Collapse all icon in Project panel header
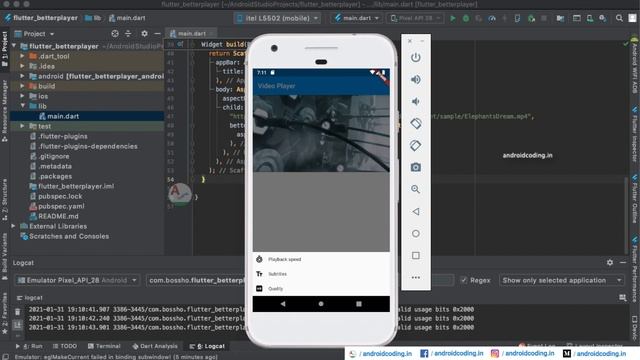This screenshot has height=360, width=640. [x=128, y=34]
